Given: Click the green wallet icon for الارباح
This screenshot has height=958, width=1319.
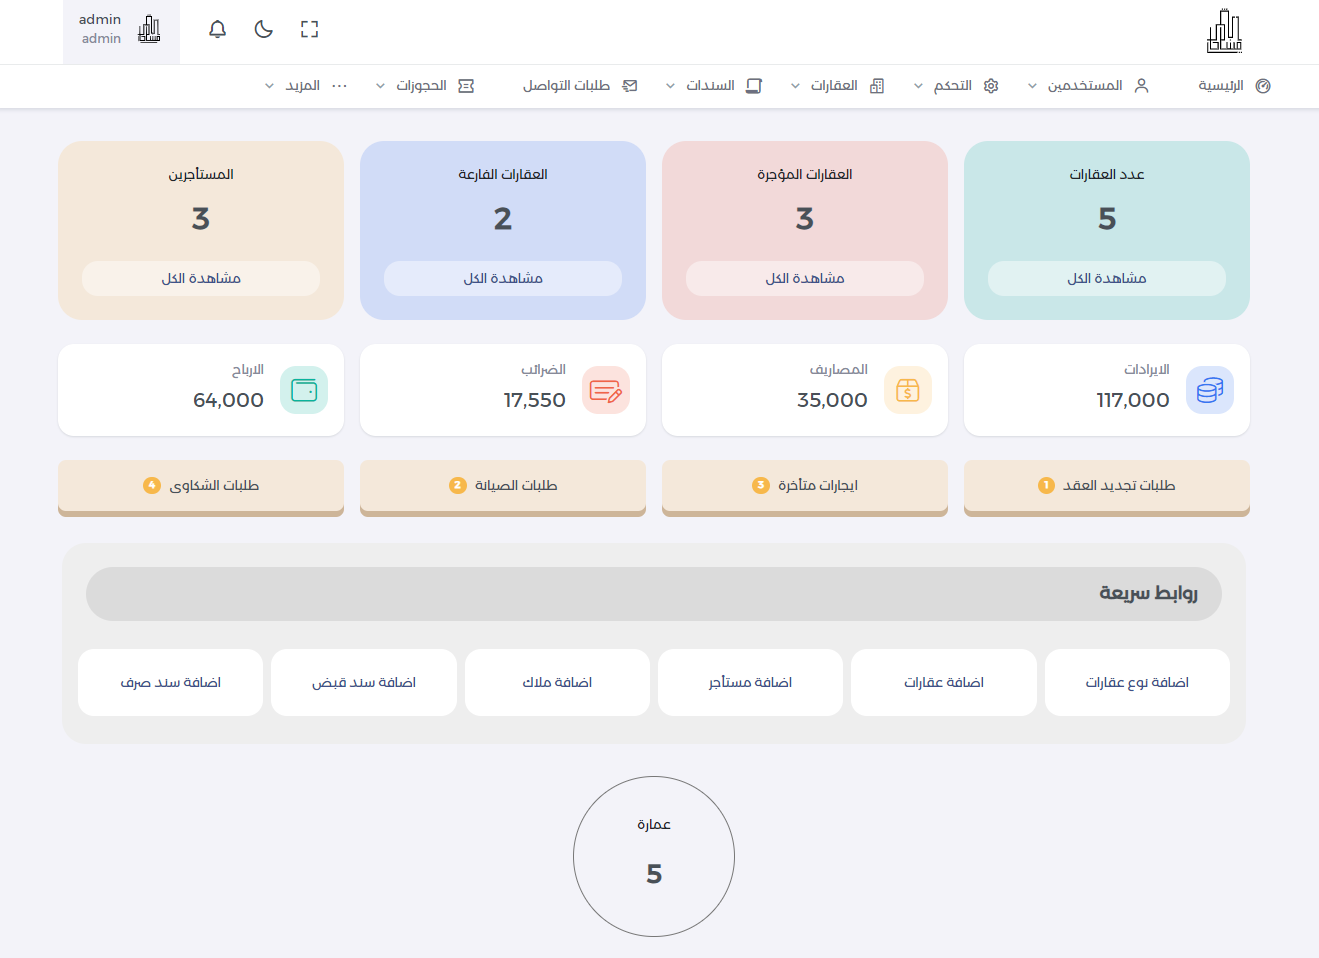Looking at the screenshot, I should point(303,390).
